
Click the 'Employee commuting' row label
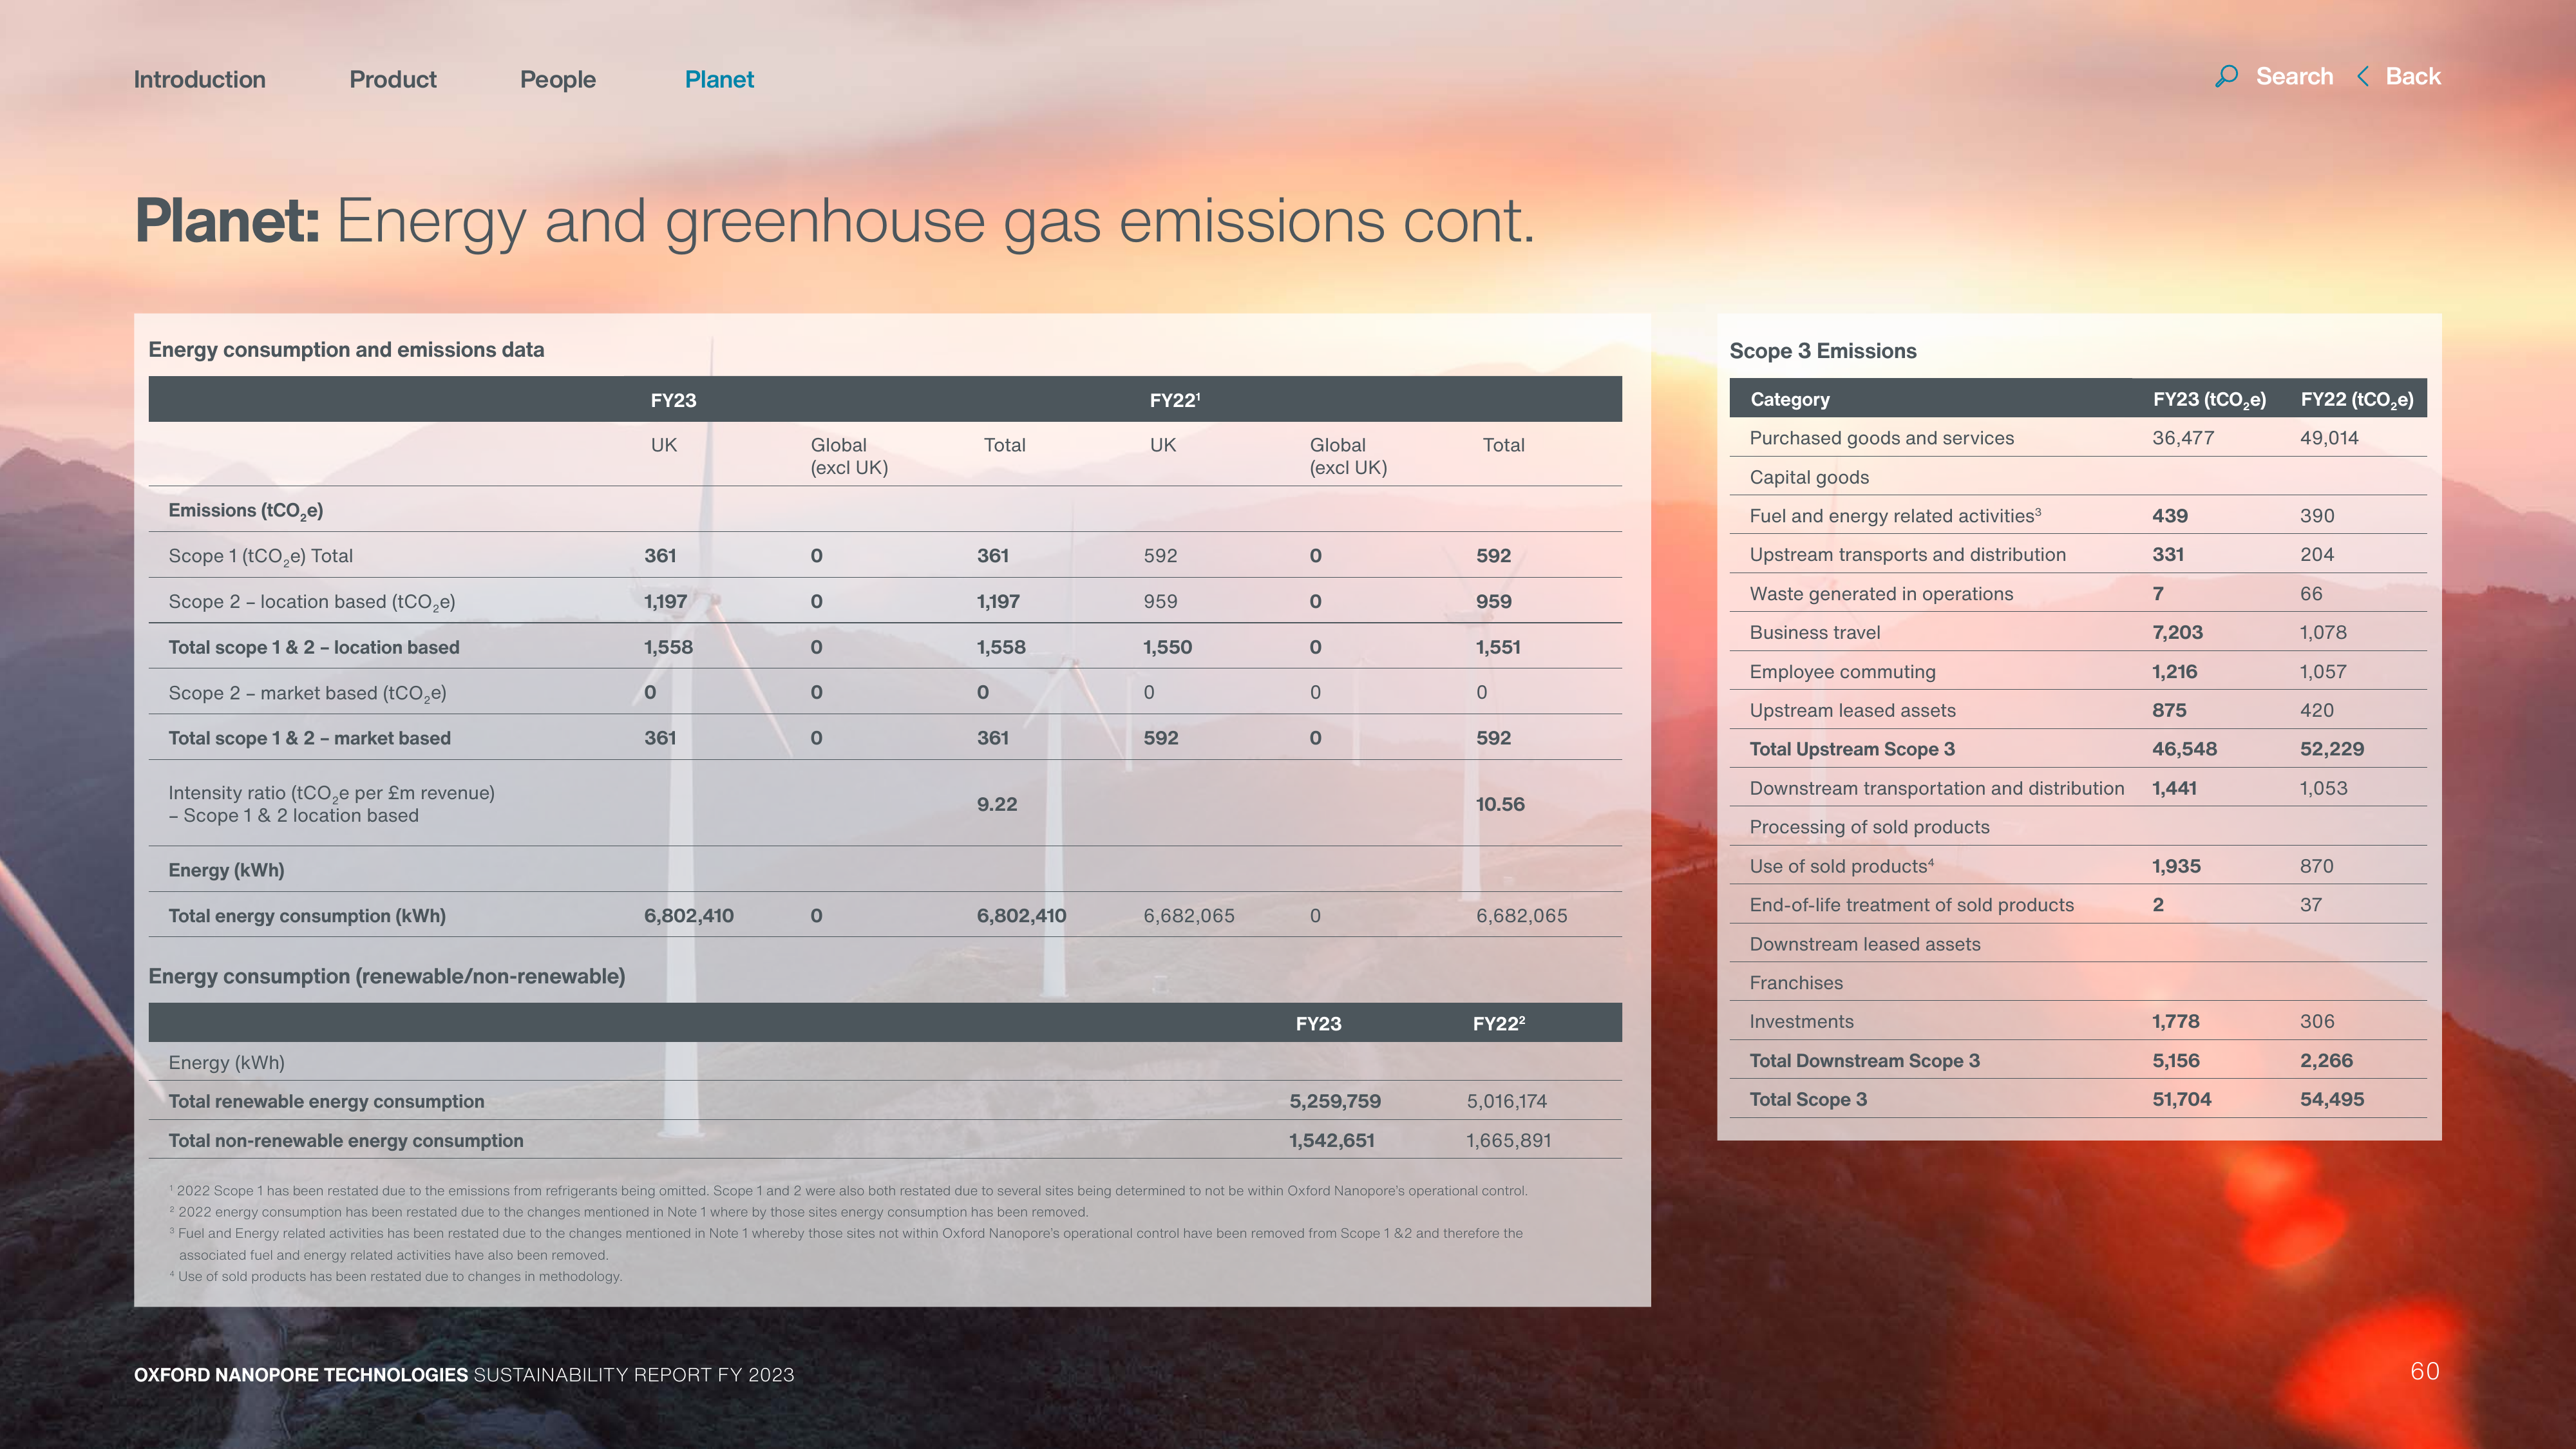(1843, 672)
